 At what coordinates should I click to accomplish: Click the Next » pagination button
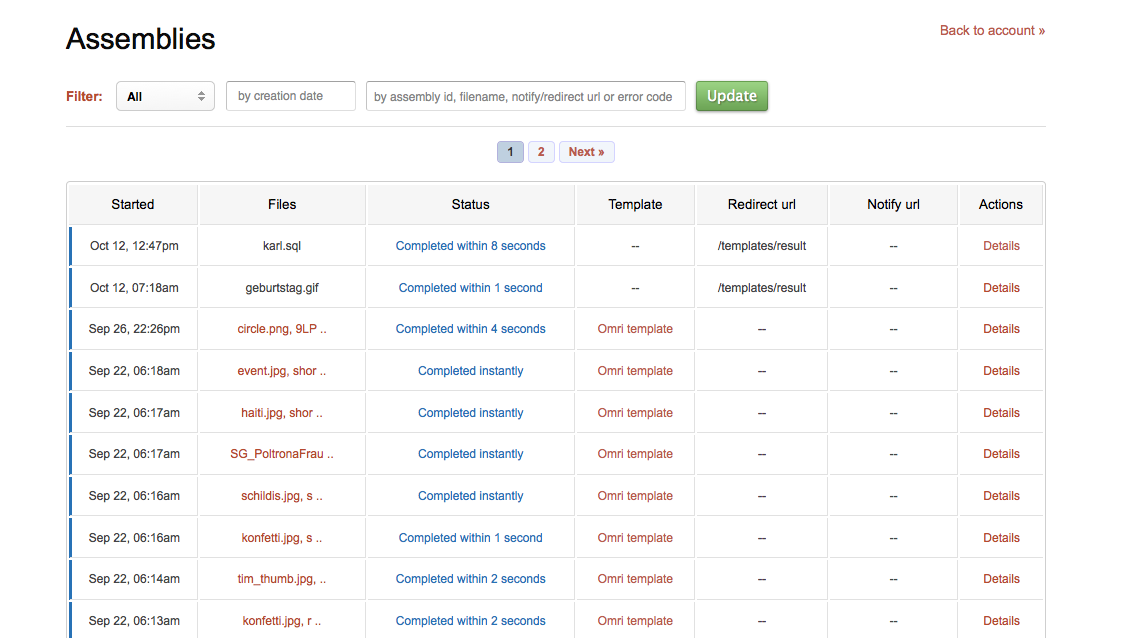click(586, 152)
